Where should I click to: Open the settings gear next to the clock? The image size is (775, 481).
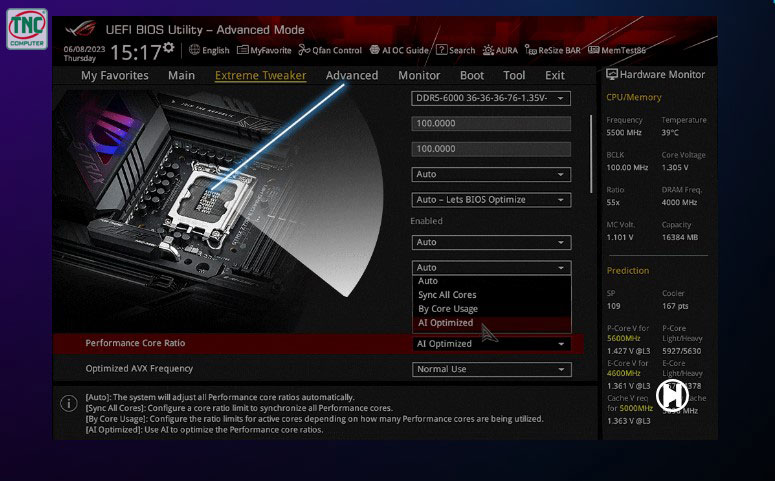point(169,47)
